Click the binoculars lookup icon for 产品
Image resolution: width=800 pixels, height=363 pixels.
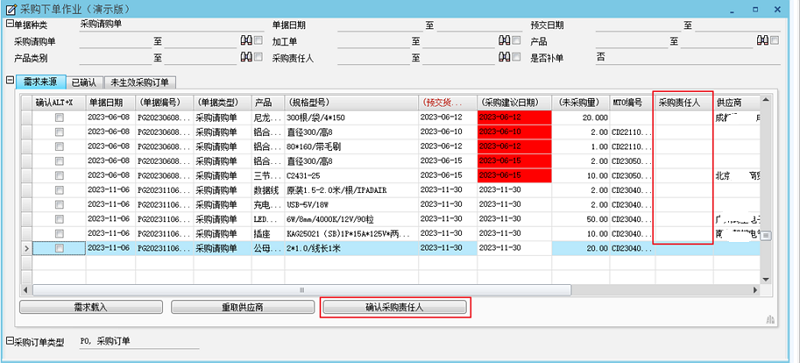[x=763, y=41]
